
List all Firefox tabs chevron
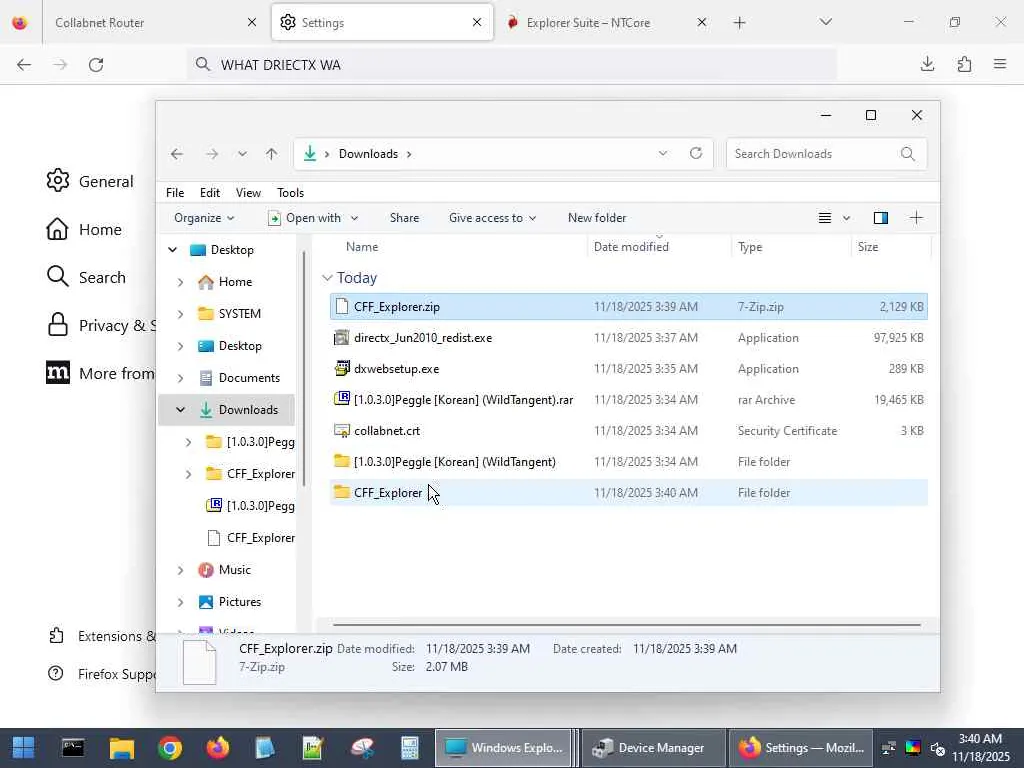pyautogui.click(x=825, y=22)
